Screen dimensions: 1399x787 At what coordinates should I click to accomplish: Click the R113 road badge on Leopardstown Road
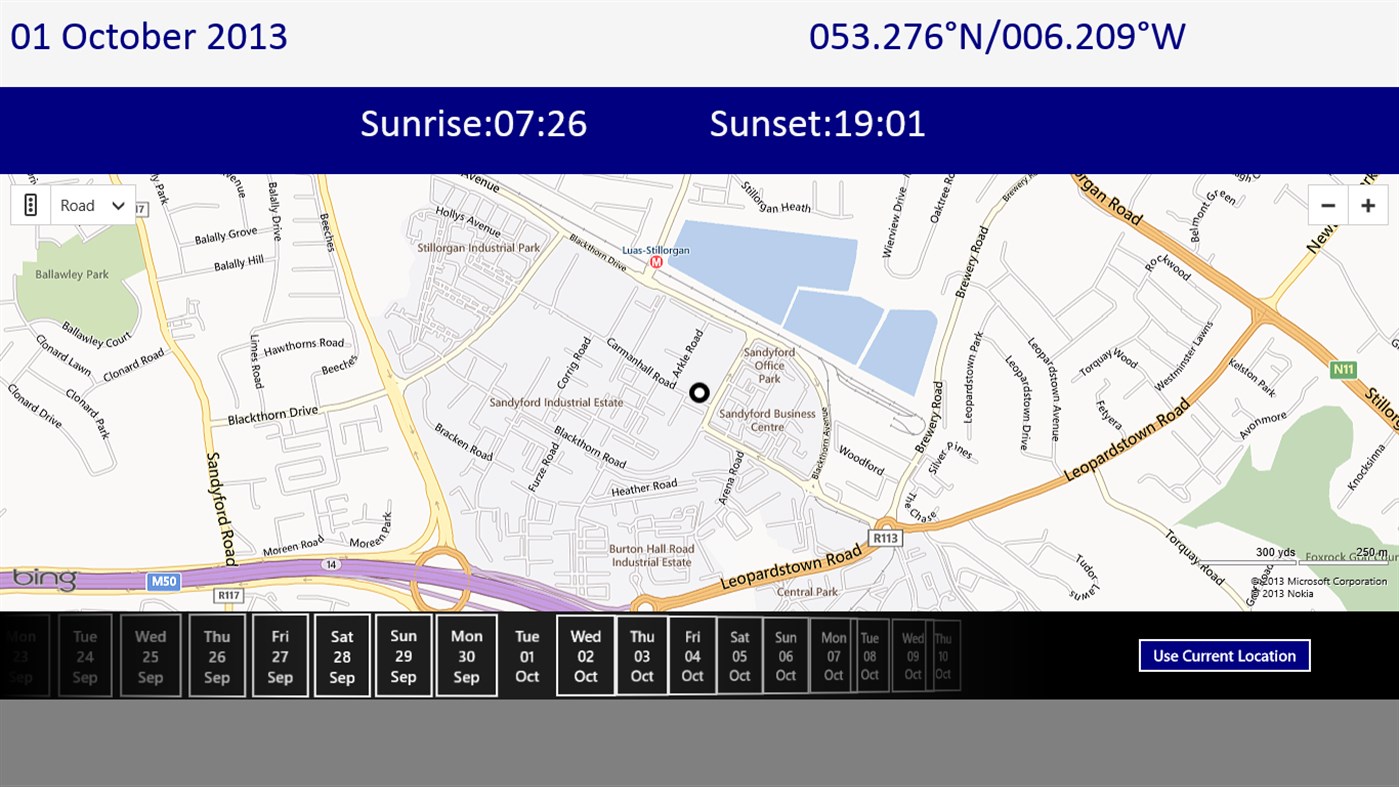point(886,536)
